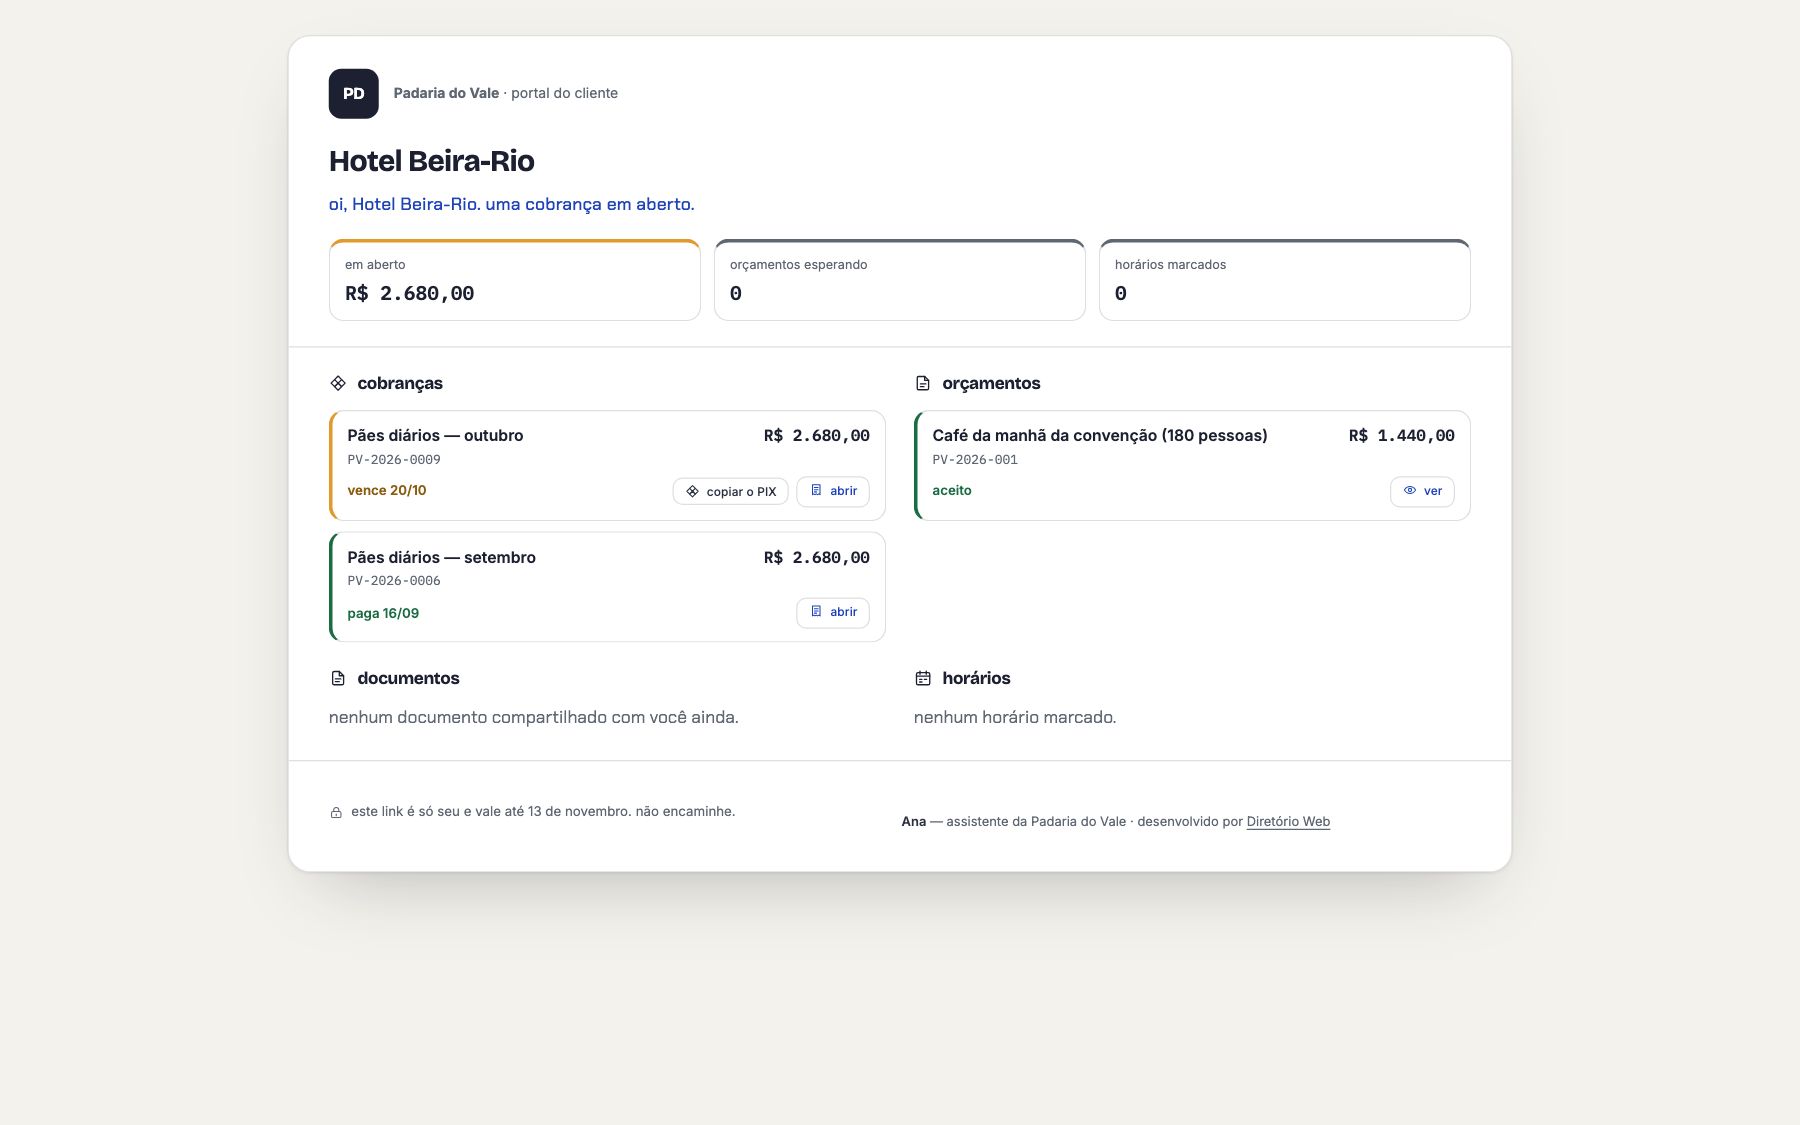
Task: Follow the Diretório Web link
Action: click(x=1288, y=821)
